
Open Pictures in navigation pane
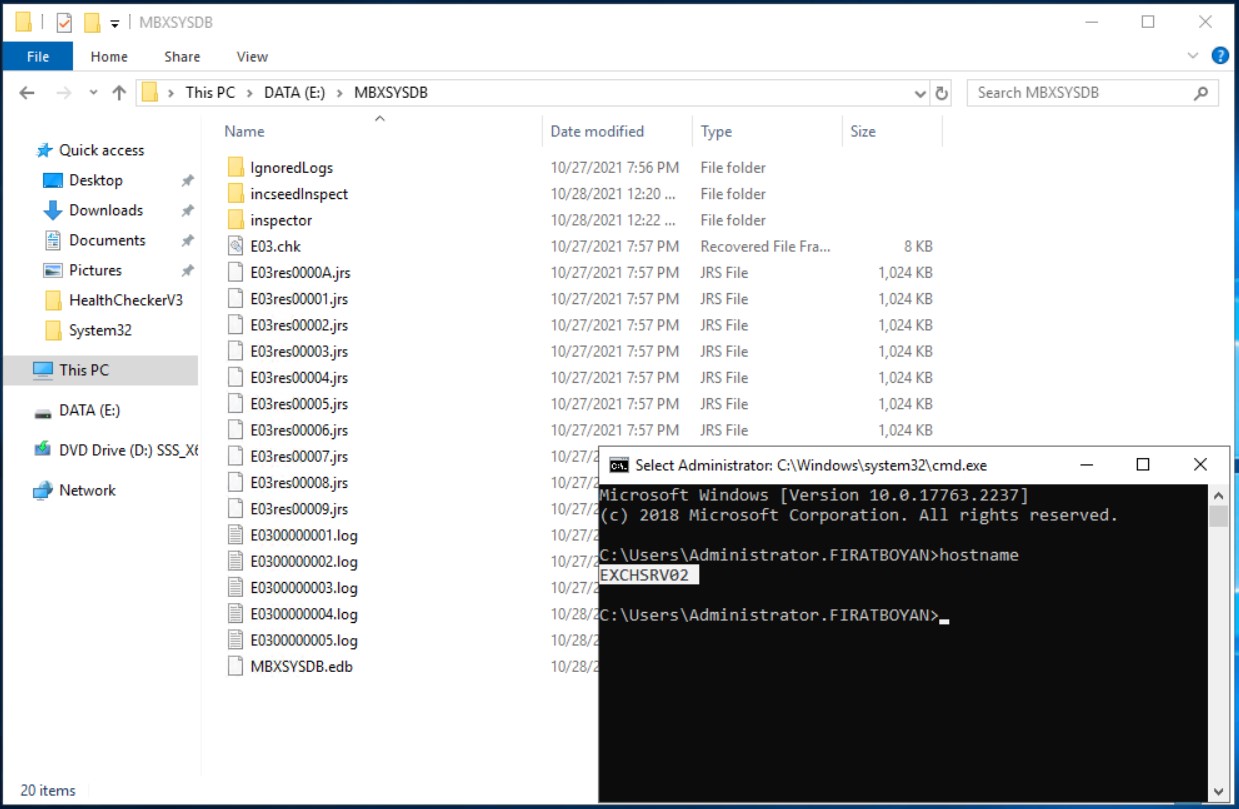tap(95, 270)
